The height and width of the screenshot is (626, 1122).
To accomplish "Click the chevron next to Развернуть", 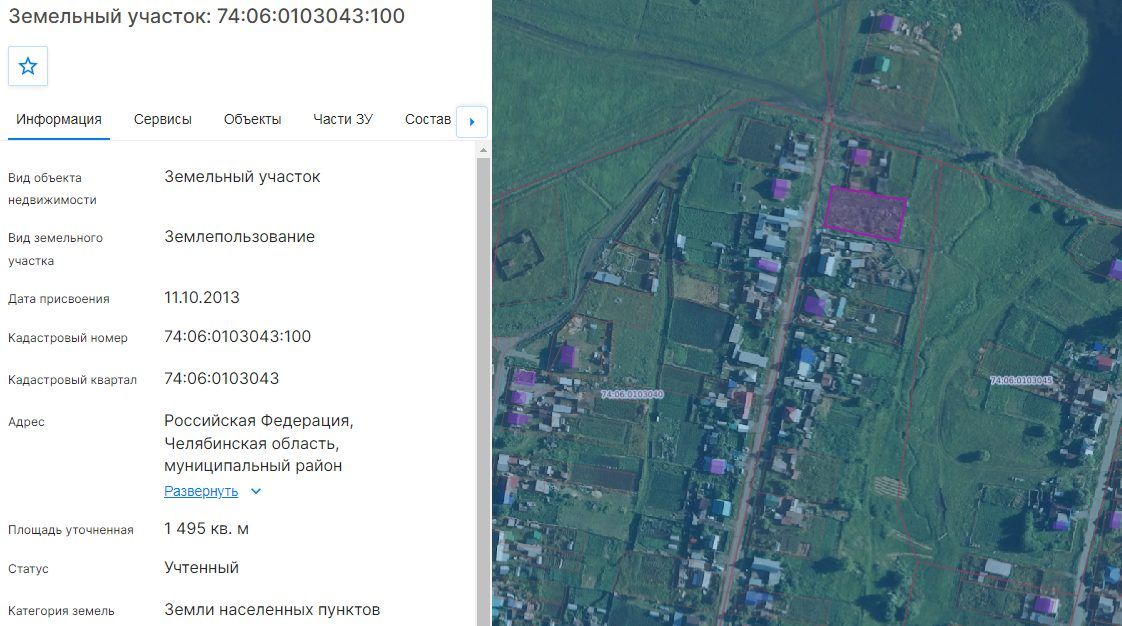I will click(256, 491).
